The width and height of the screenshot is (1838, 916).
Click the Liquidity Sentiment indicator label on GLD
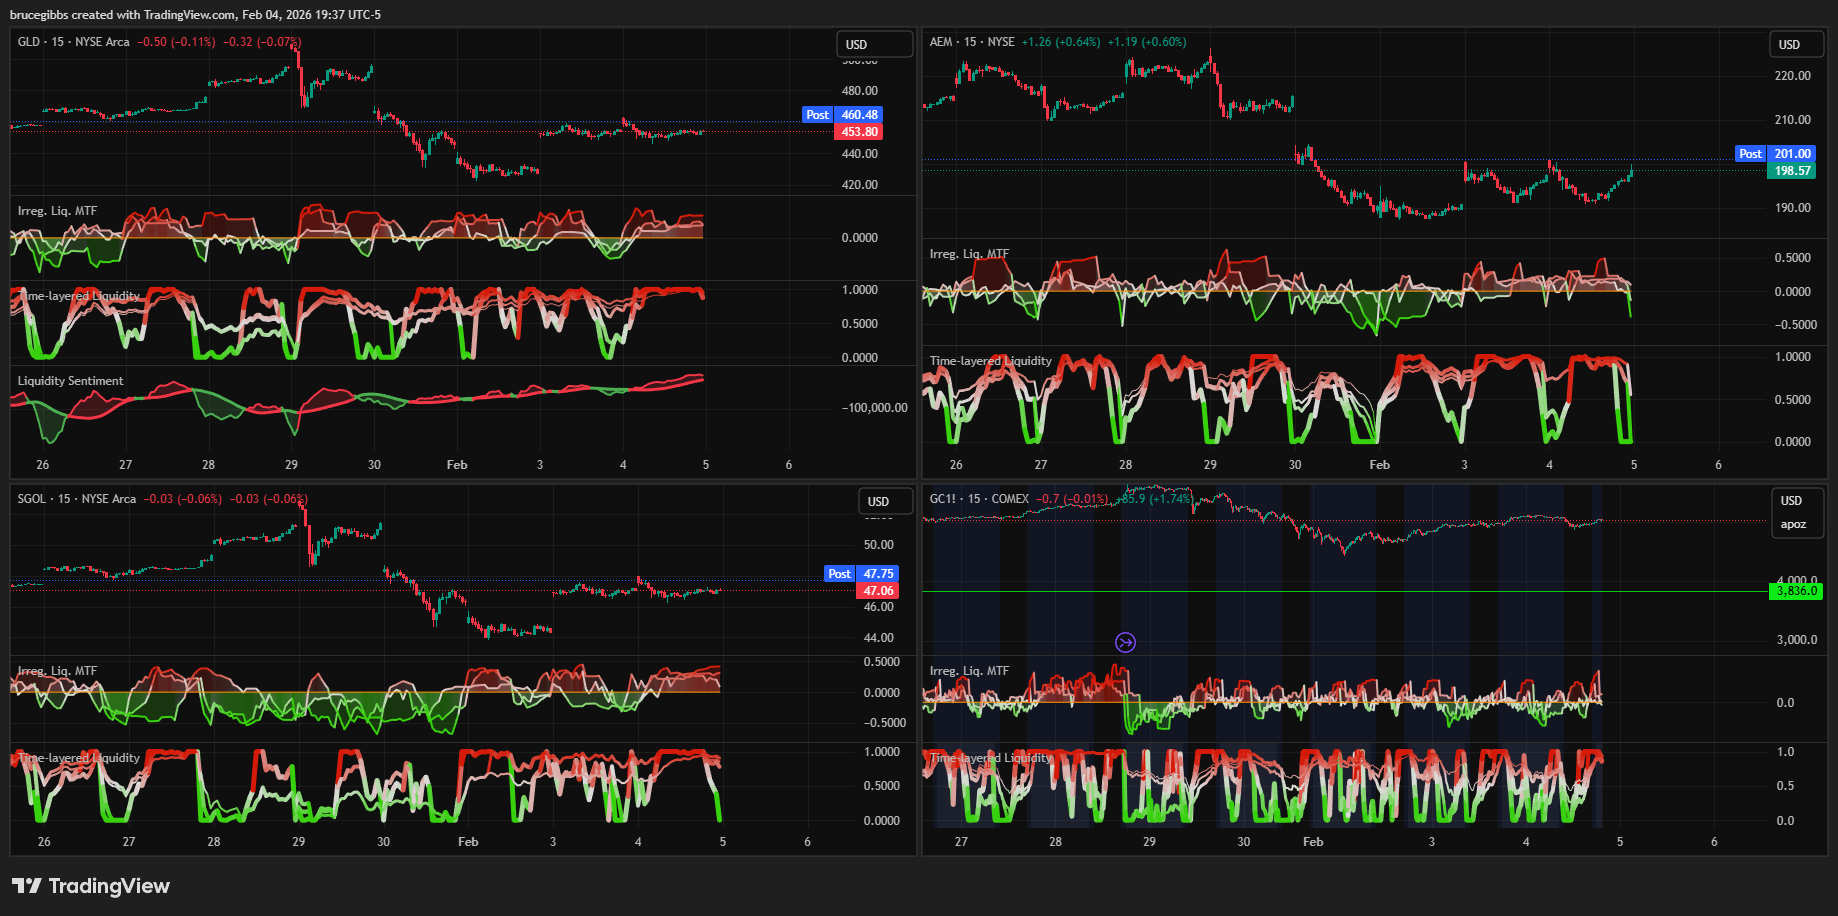tap(70, 381)
